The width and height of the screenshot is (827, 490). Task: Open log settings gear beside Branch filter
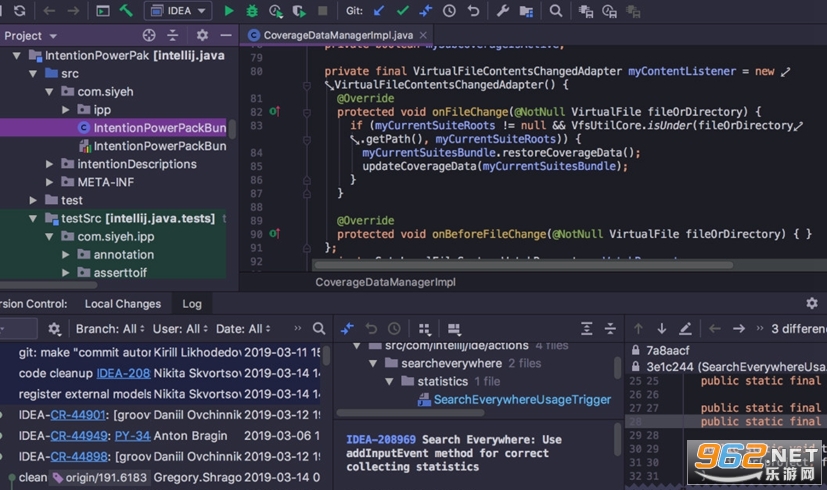coord(54,329)
